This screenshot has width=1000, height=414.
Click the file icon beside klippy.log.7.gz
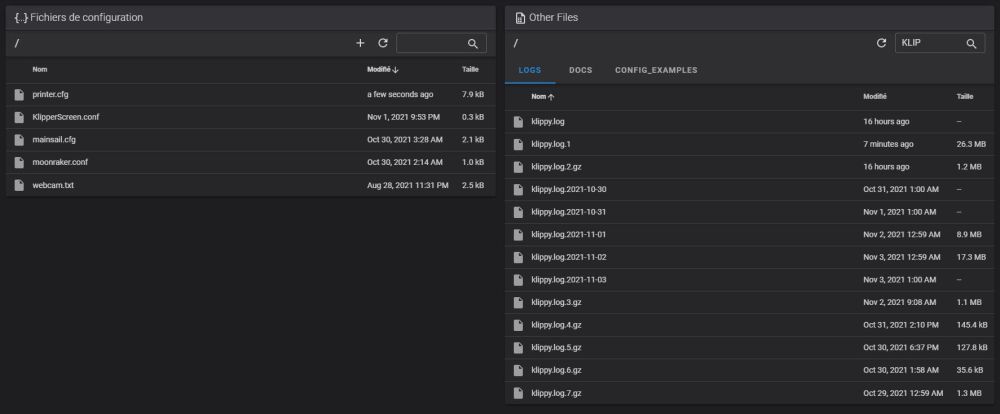tap(518, 393)
